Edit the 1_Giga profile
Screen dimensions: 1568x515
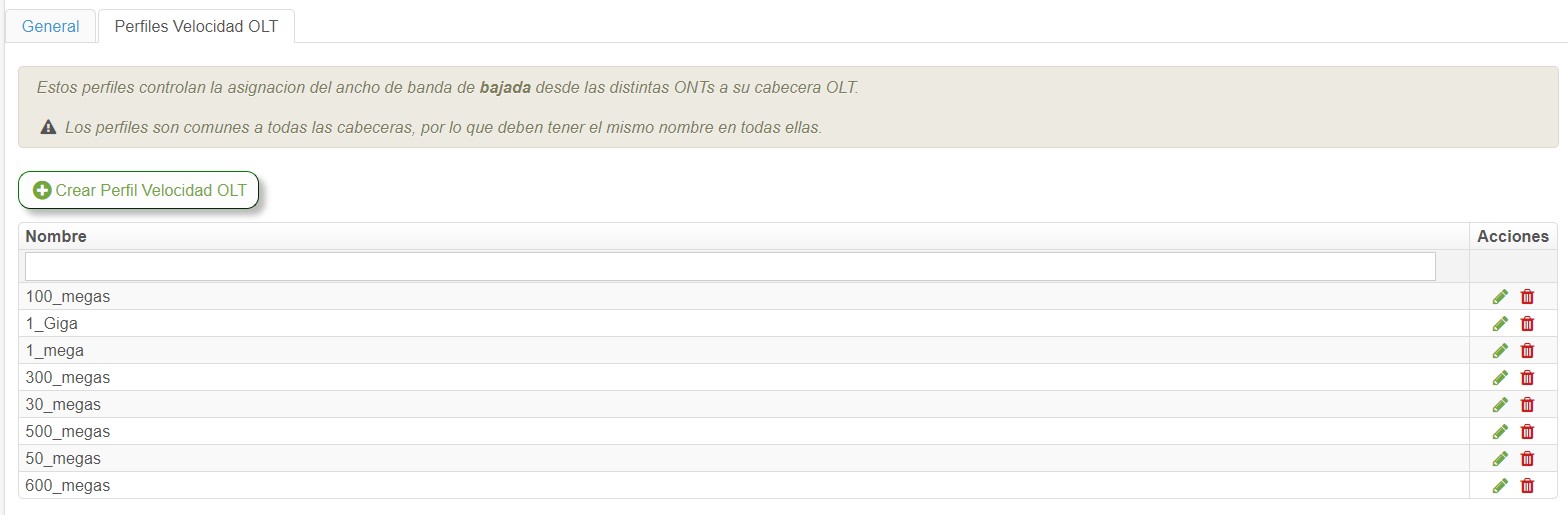pos(1500,324)
